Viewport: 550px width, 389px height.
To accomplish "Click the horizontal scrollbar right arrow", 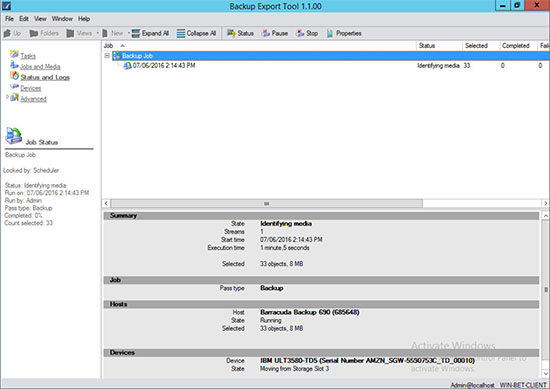I will [x=545, y=203].
